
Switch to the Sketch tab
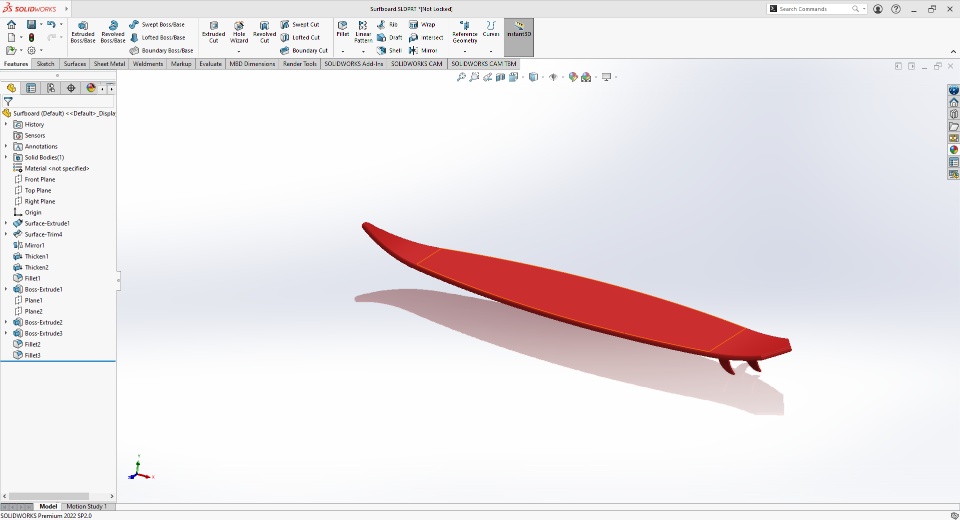tap(45, 64)
